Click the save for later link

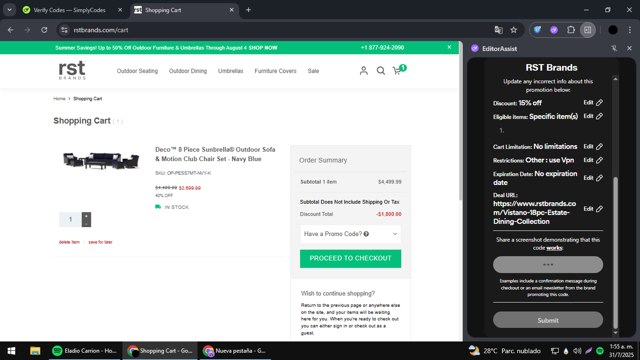point(100,242)
